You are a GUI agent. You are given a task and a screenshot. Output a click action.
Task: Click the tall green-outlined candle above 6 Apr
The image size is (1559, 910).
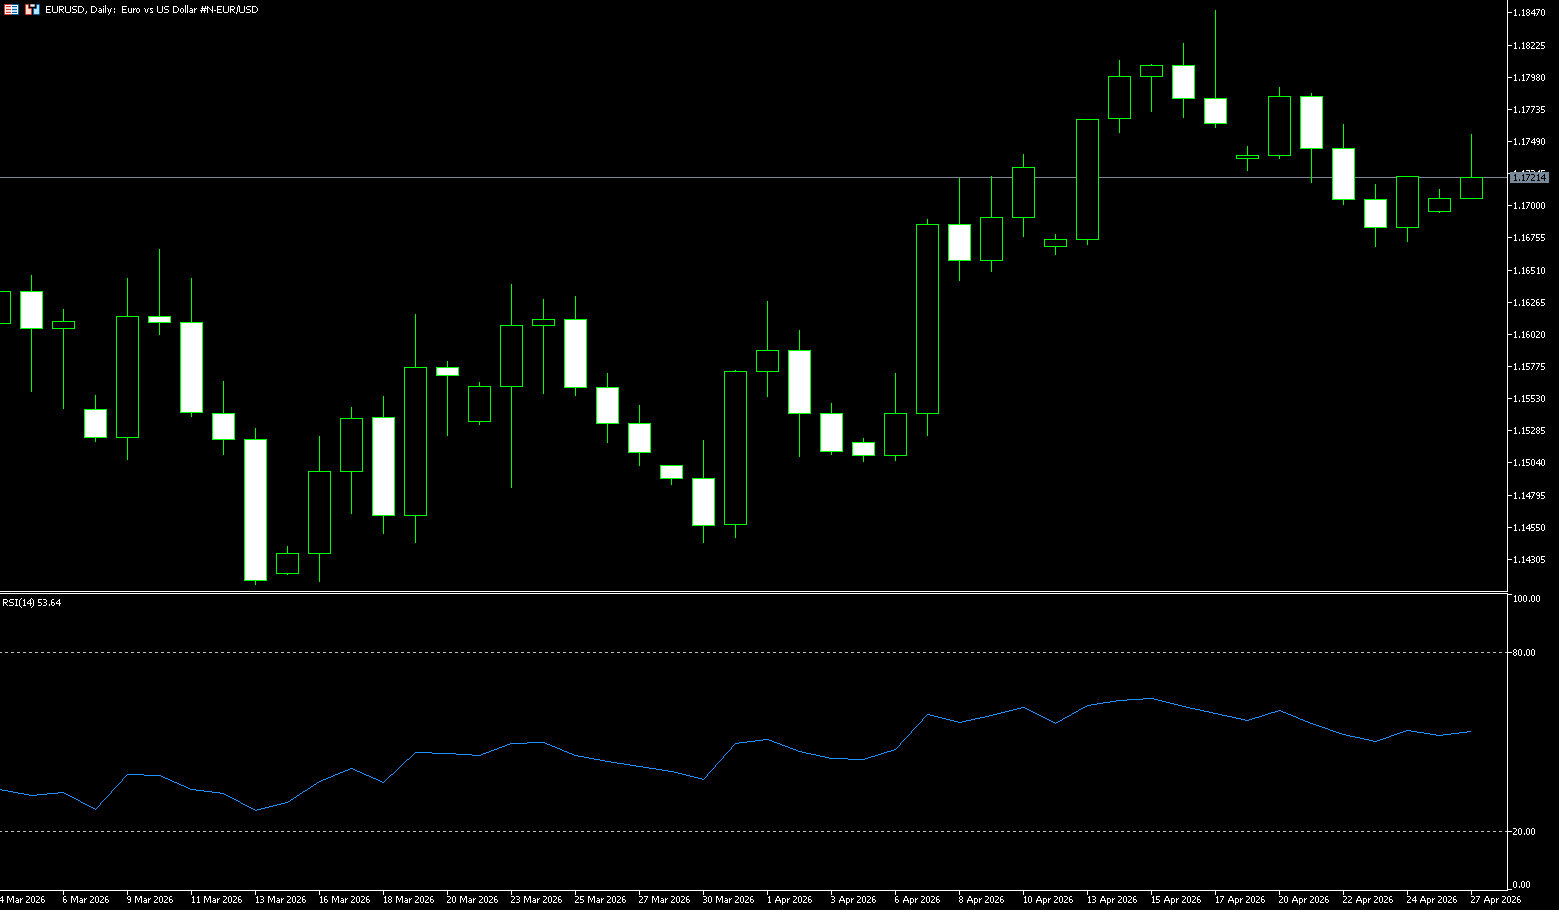(927, 318)
